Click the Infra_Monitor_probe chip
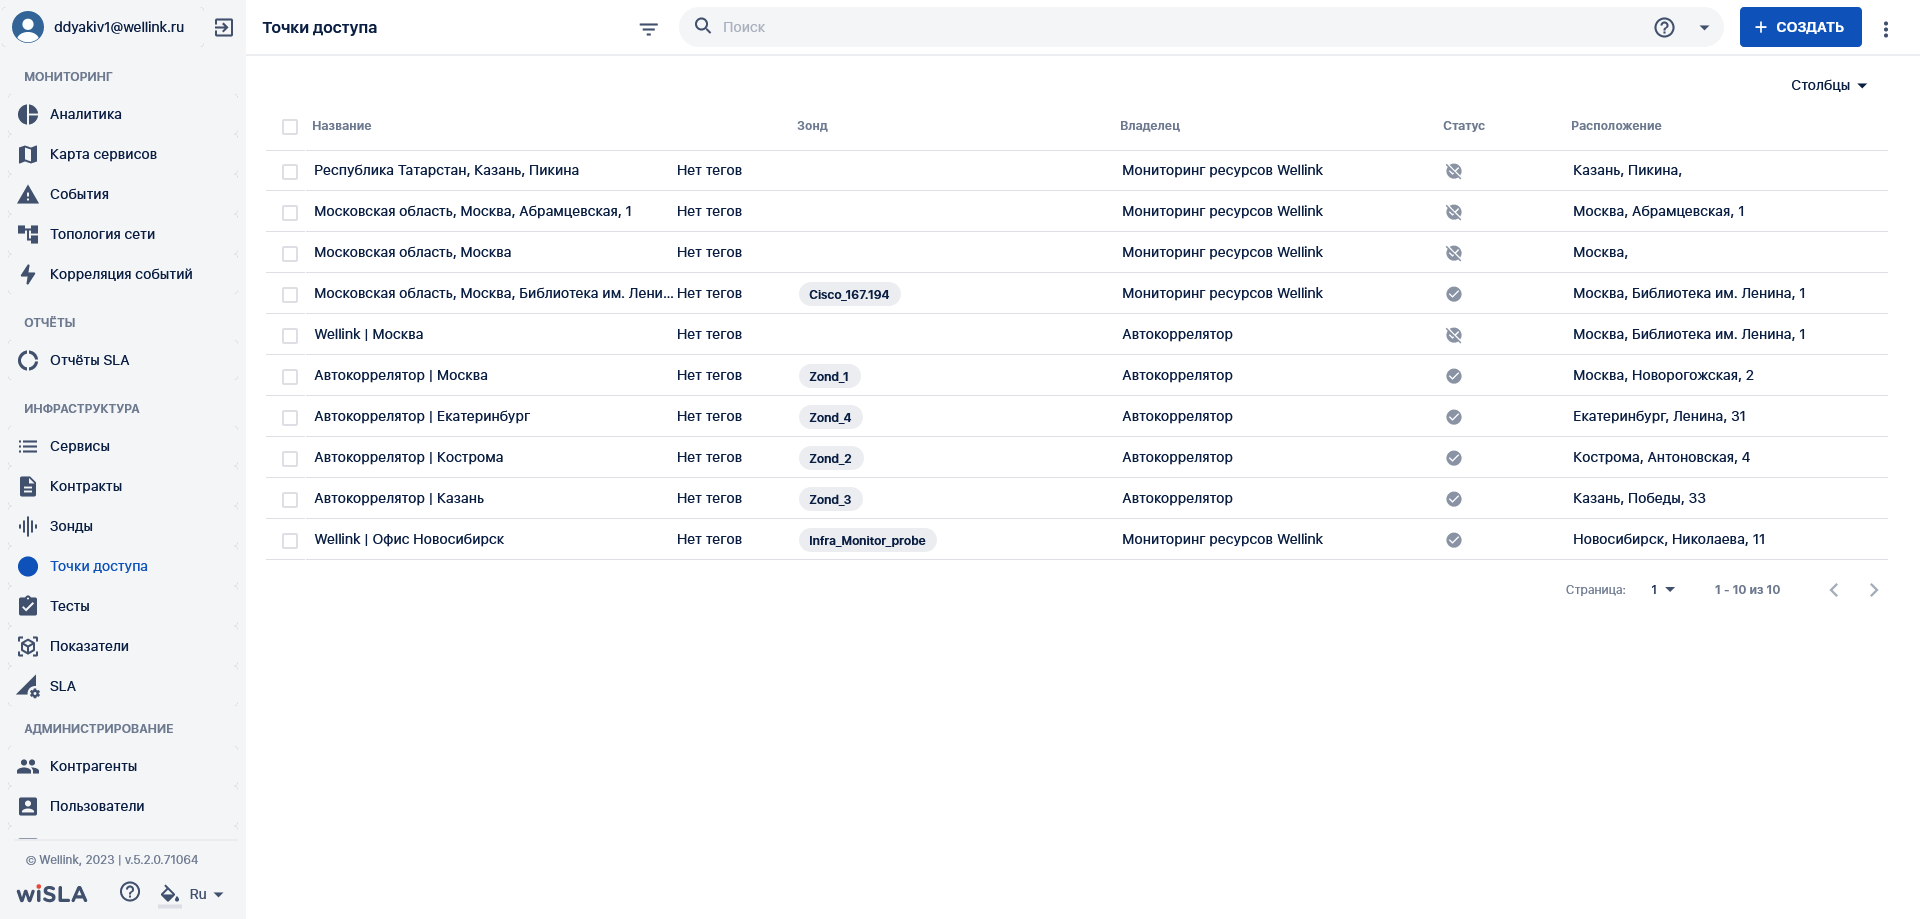This screenshot has width=1920, height=919. (867, 540)
